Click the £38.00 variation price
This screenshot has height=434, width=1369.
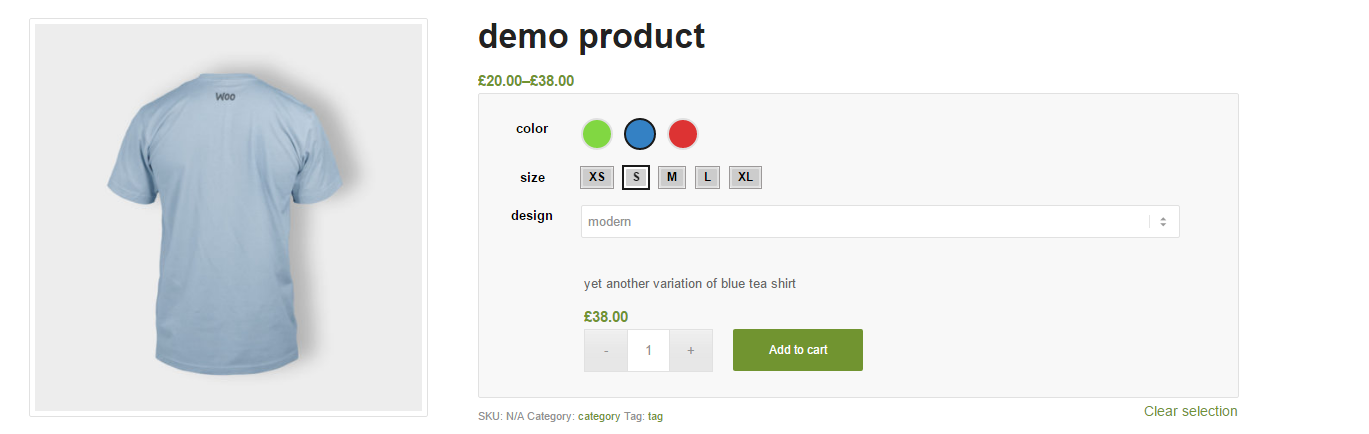tap(606, 317)
